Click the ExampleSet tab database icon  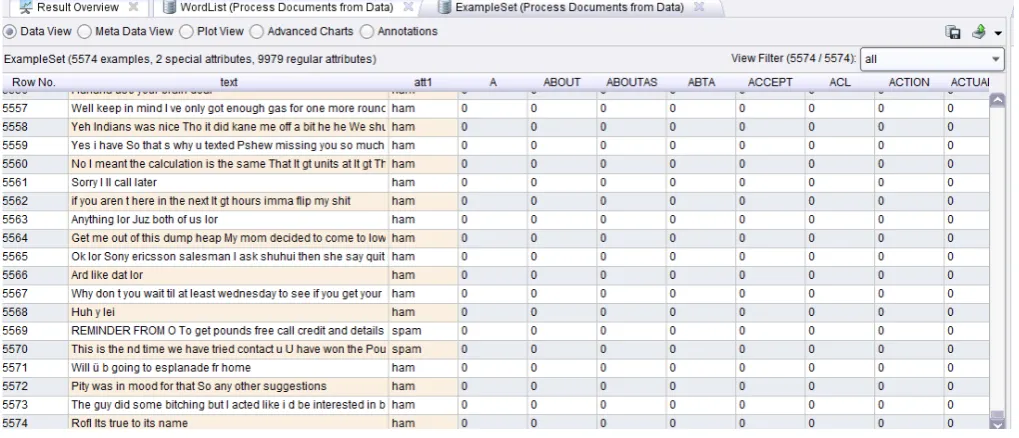(445, 7)
